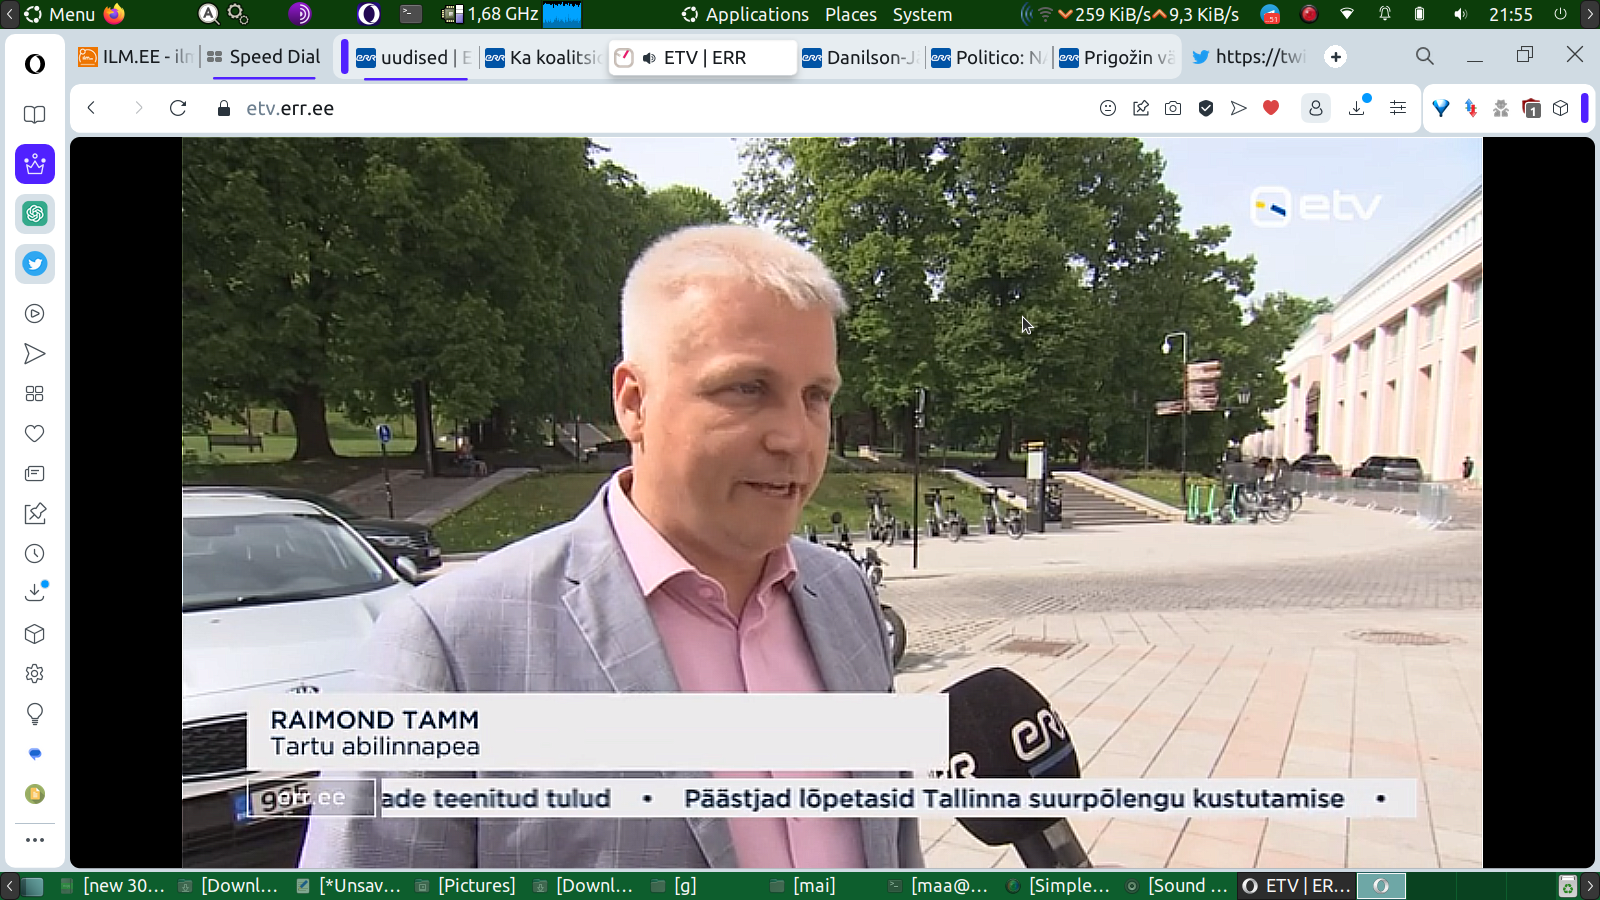The width and height of the screenshot is (1600, 900).
Task: Click the red extension icon with badge 1
Action: [x=1531, y=108]
